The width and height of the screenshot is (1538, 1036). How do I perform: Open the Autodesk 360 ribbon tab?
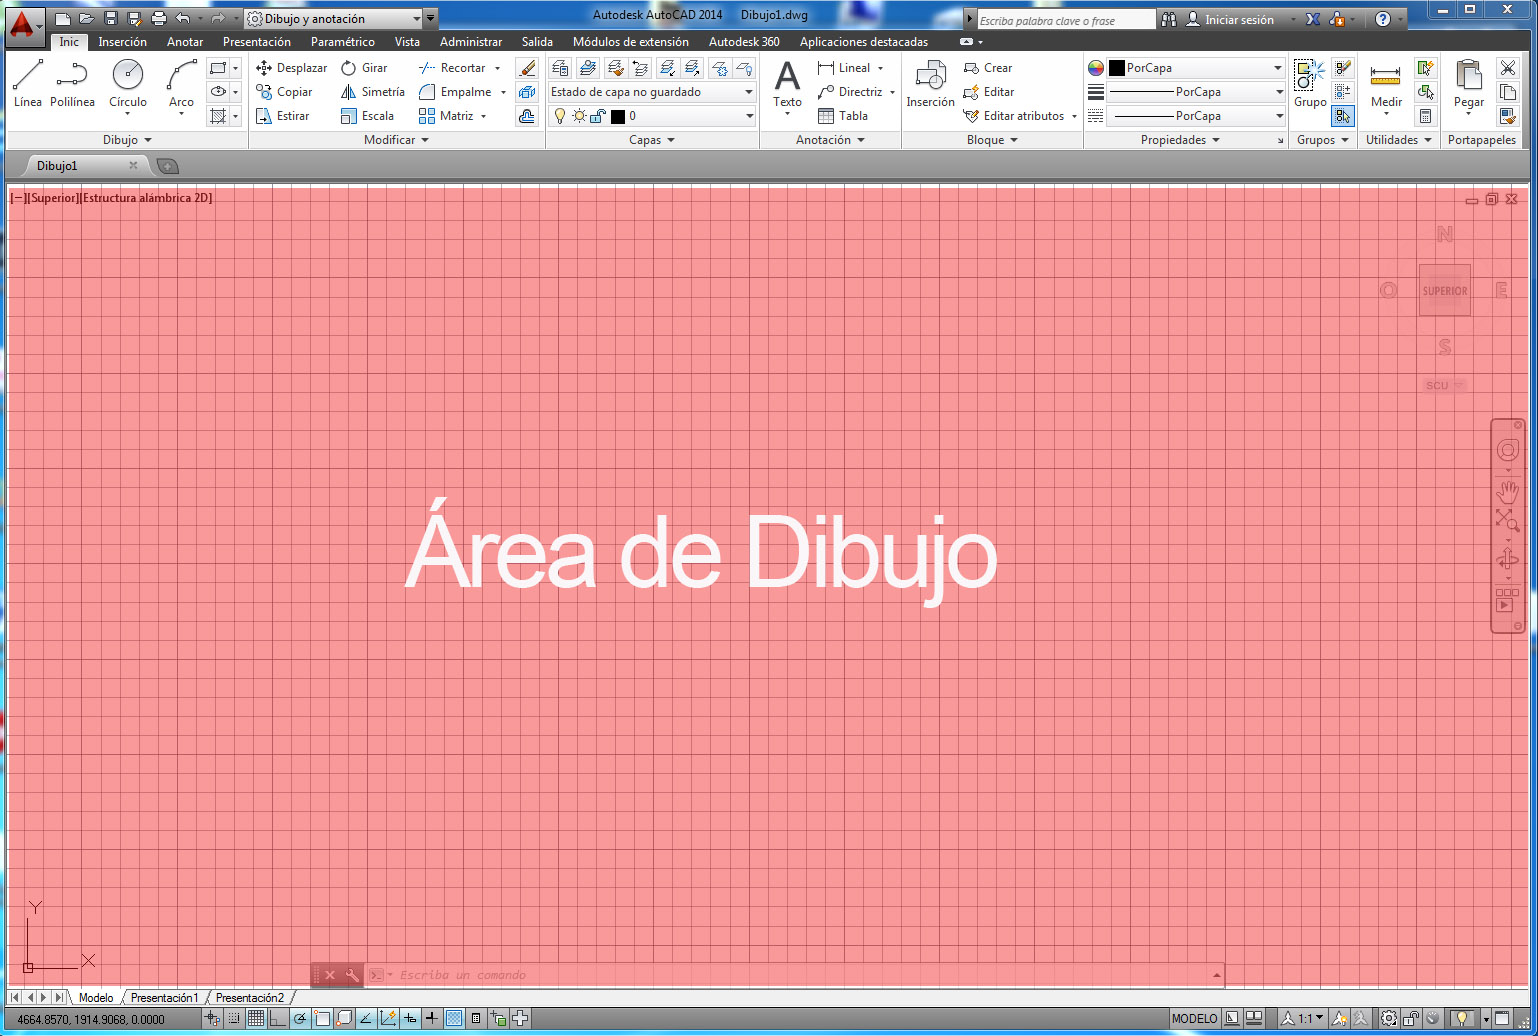point(744,42)
